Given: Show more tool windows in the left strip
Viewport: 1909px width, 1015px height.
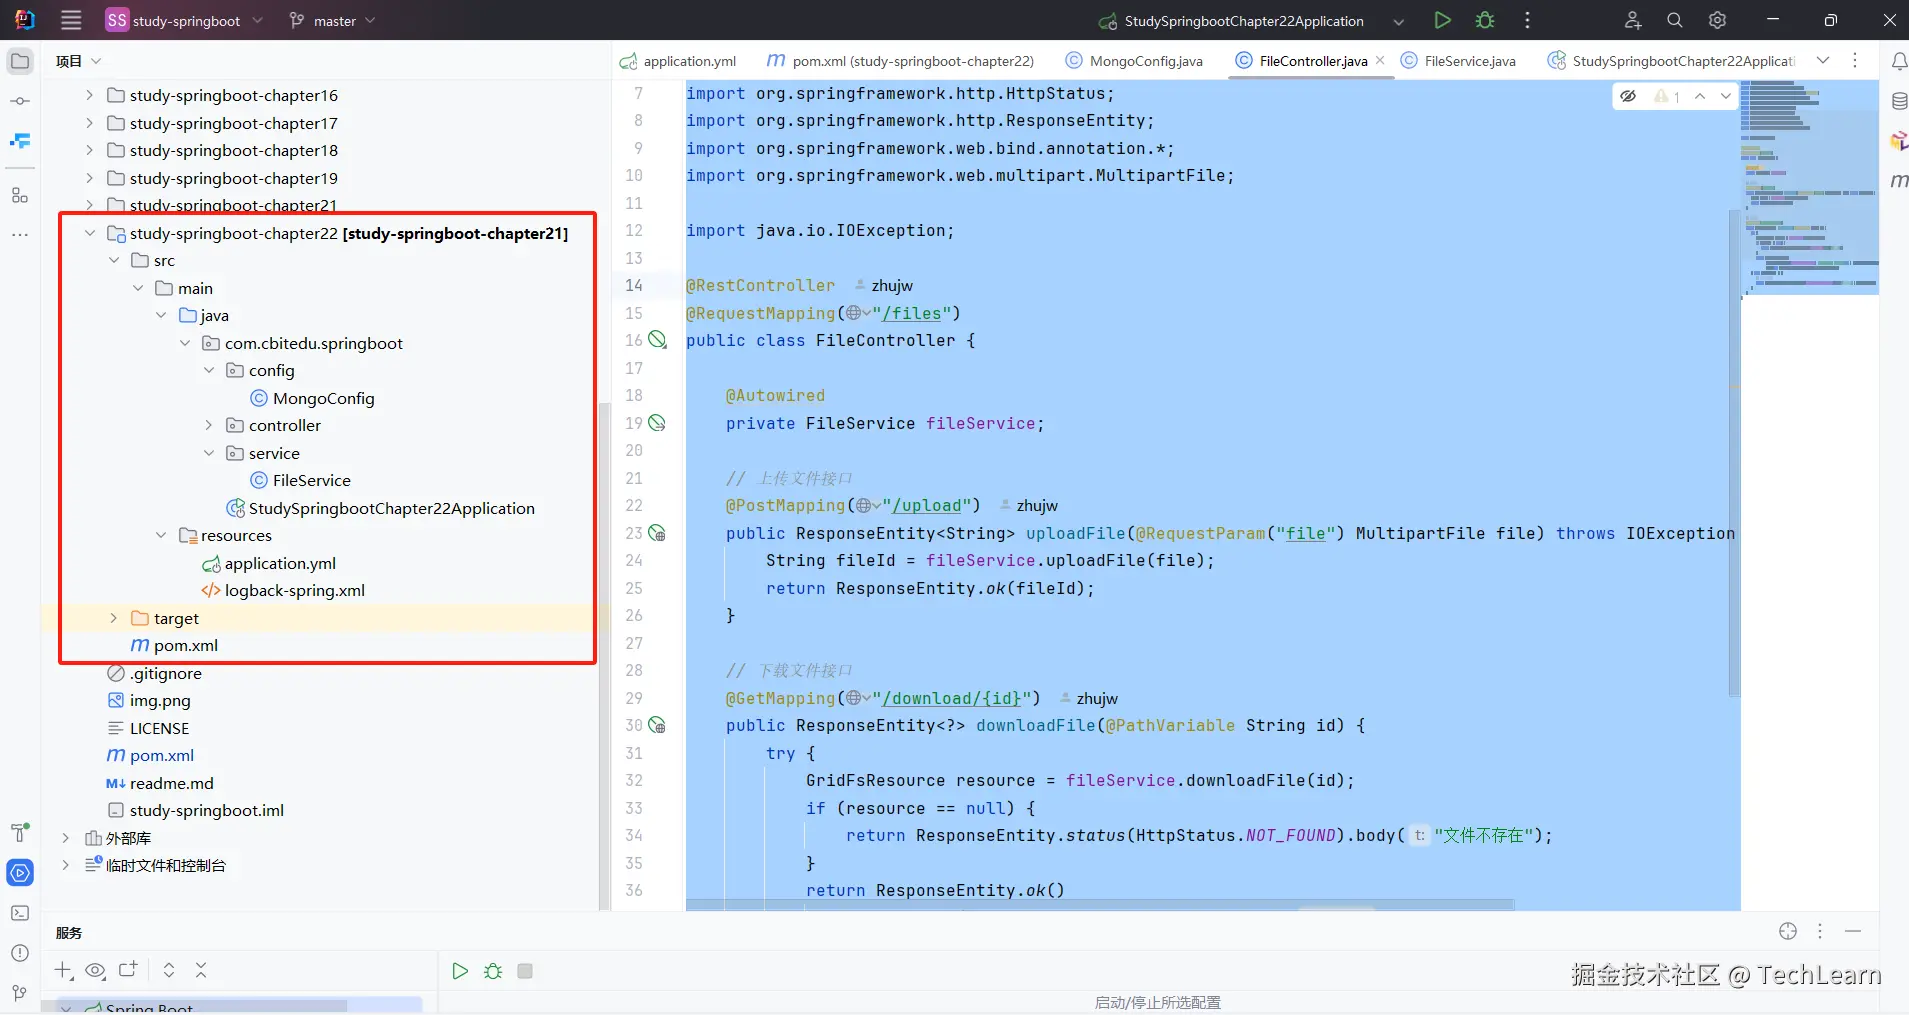Looking at the screenshot, I should 20,235.
